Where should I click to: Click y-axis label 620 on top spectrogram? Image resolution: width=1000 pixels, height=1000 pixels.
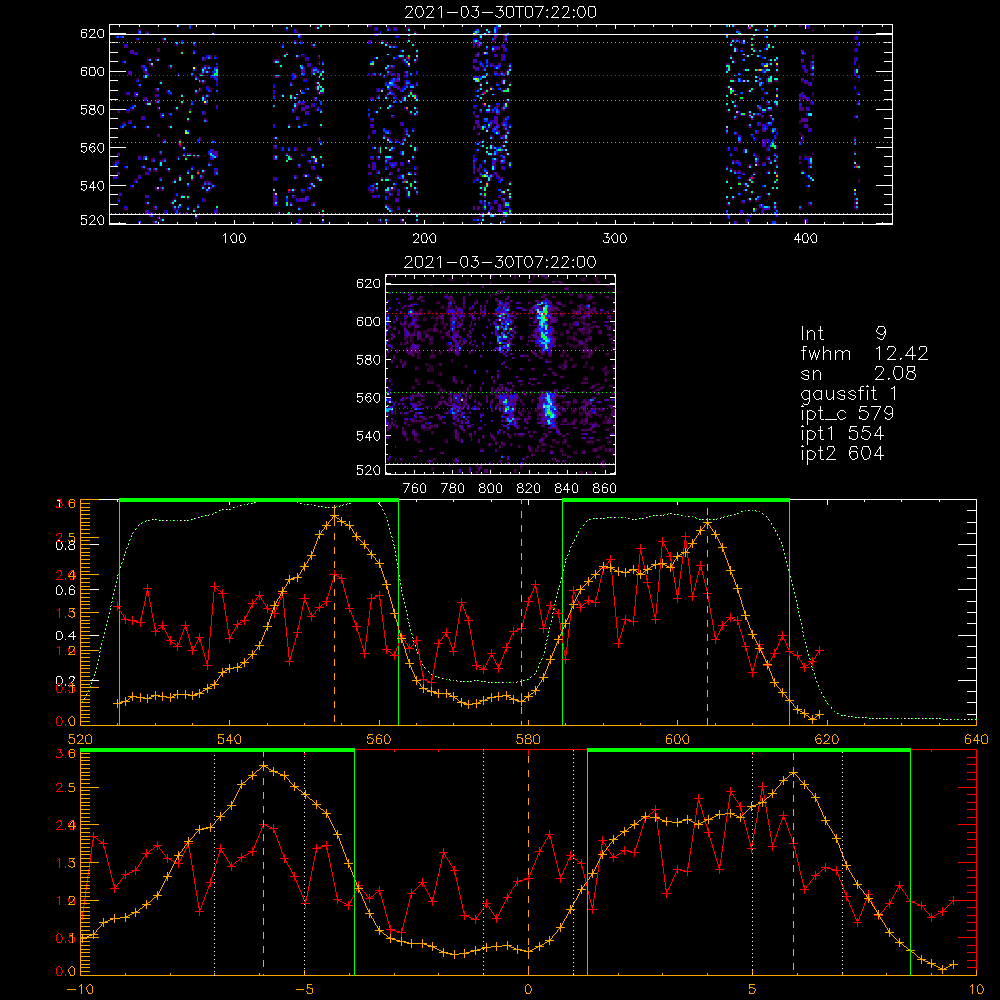tap(92, 34)
